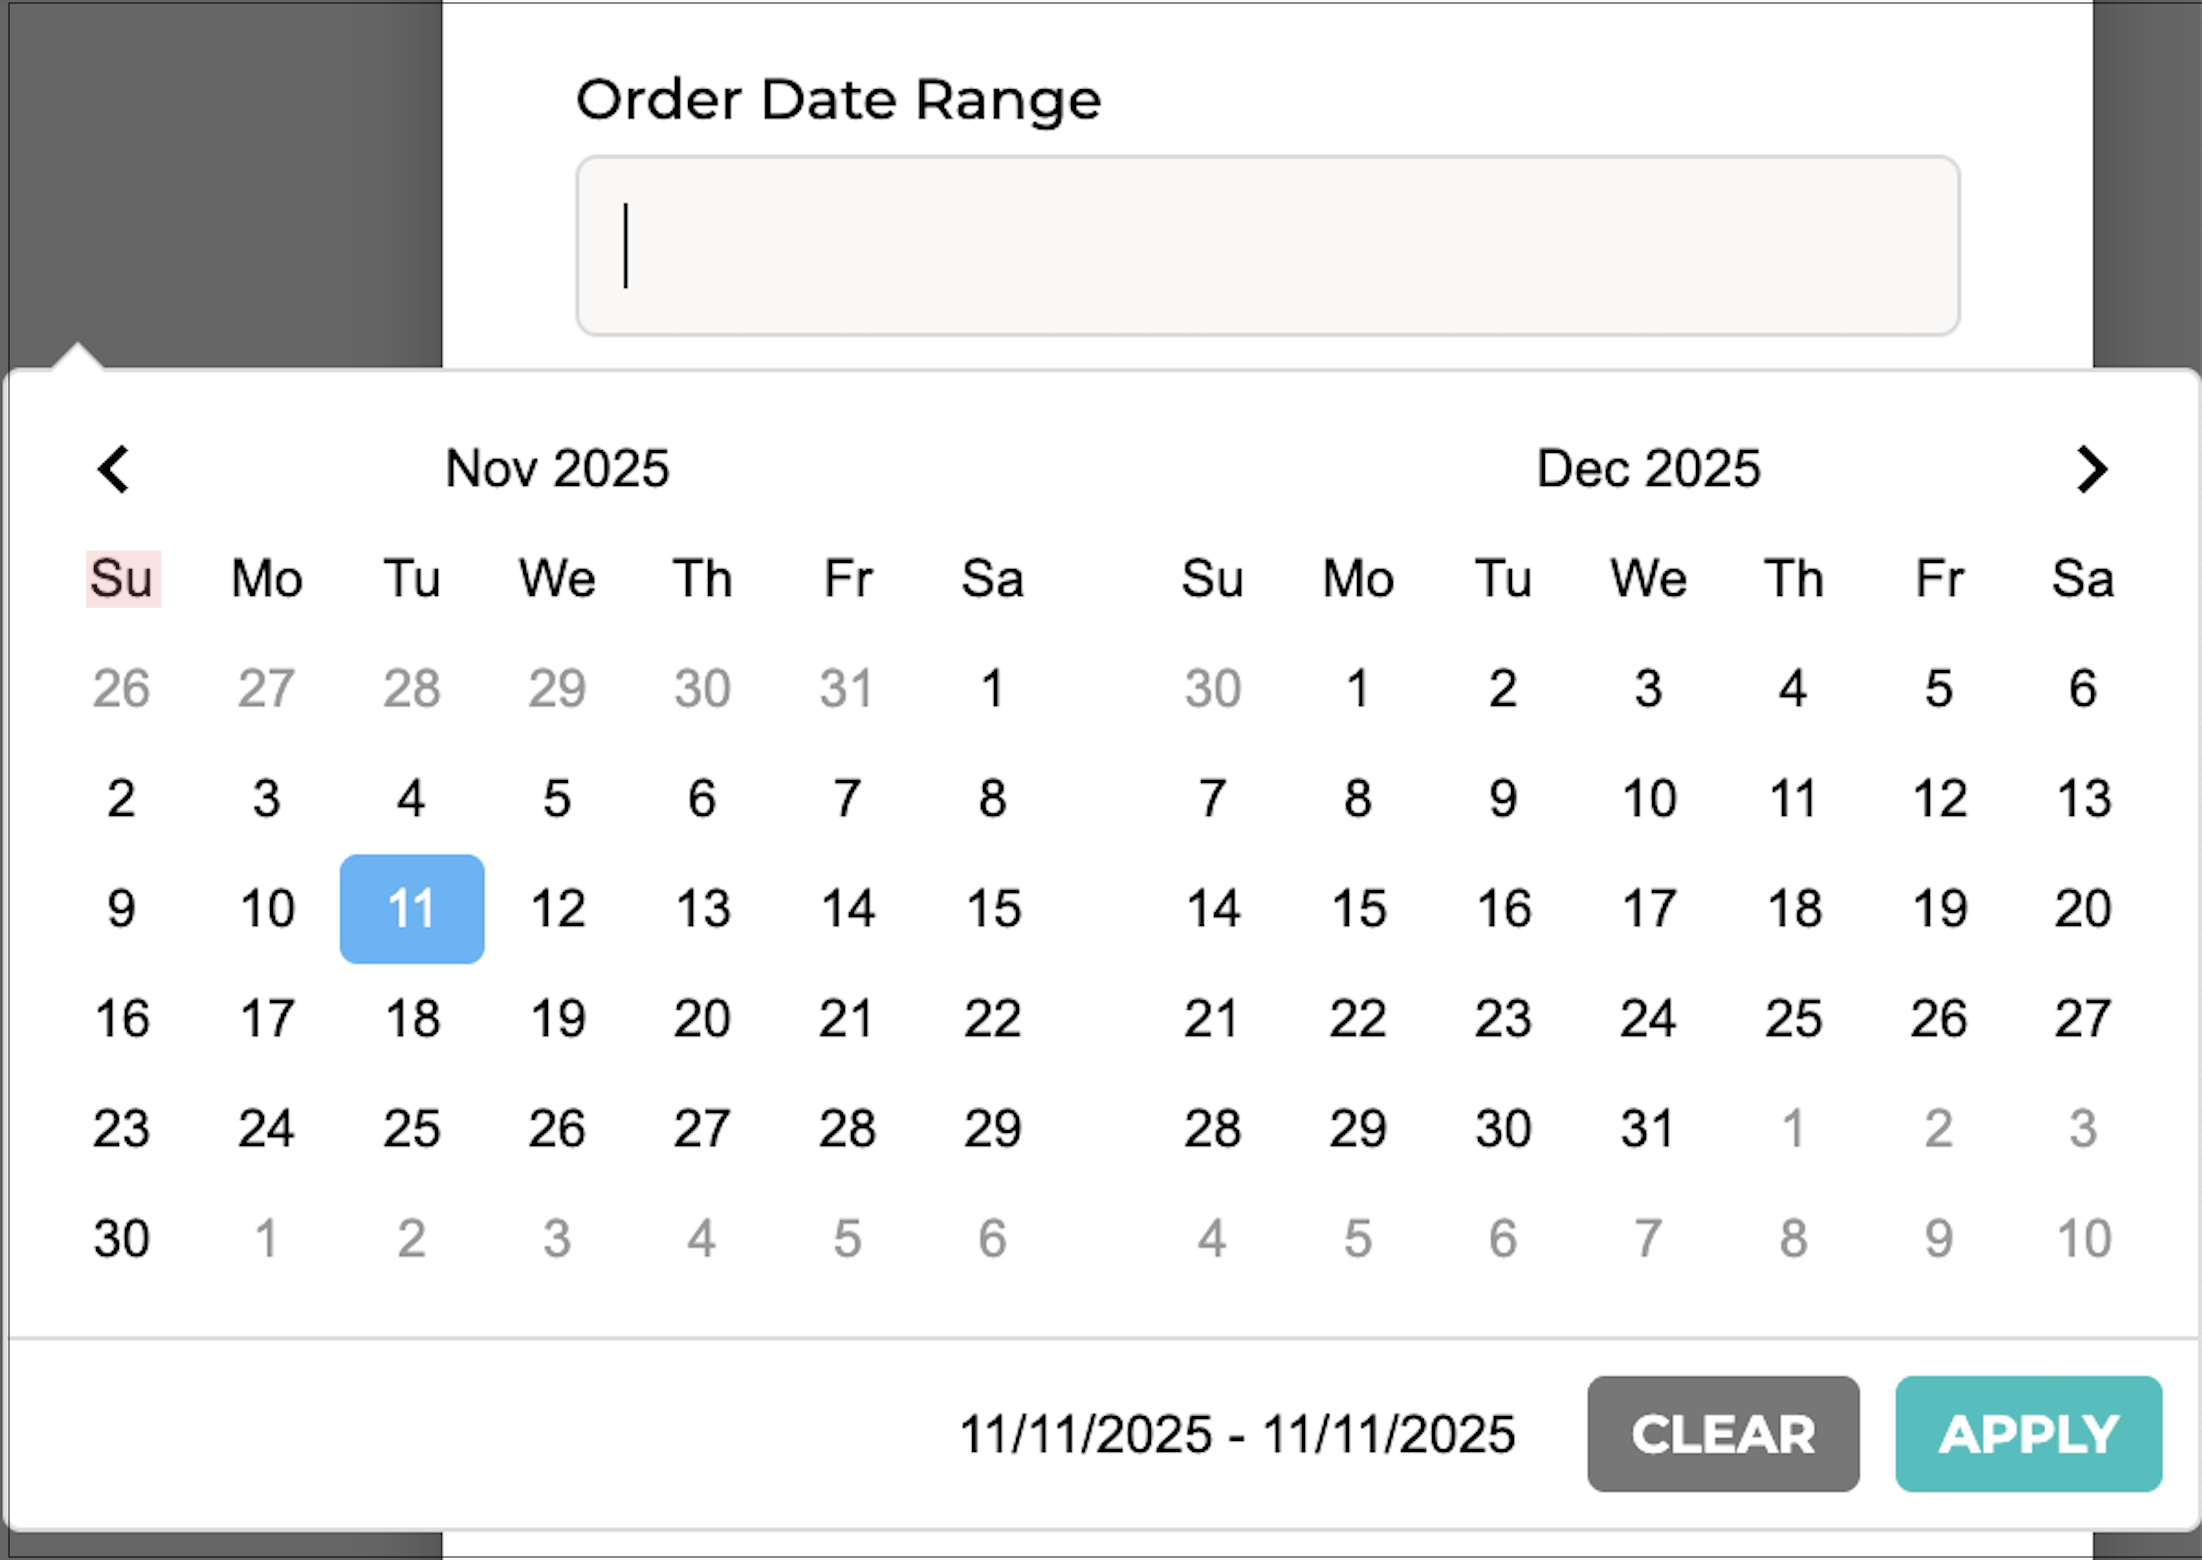Viewport: 2202px width, 1560px height.
Task: Click the Dec 2025 month heading
Action: (1648, 469)
